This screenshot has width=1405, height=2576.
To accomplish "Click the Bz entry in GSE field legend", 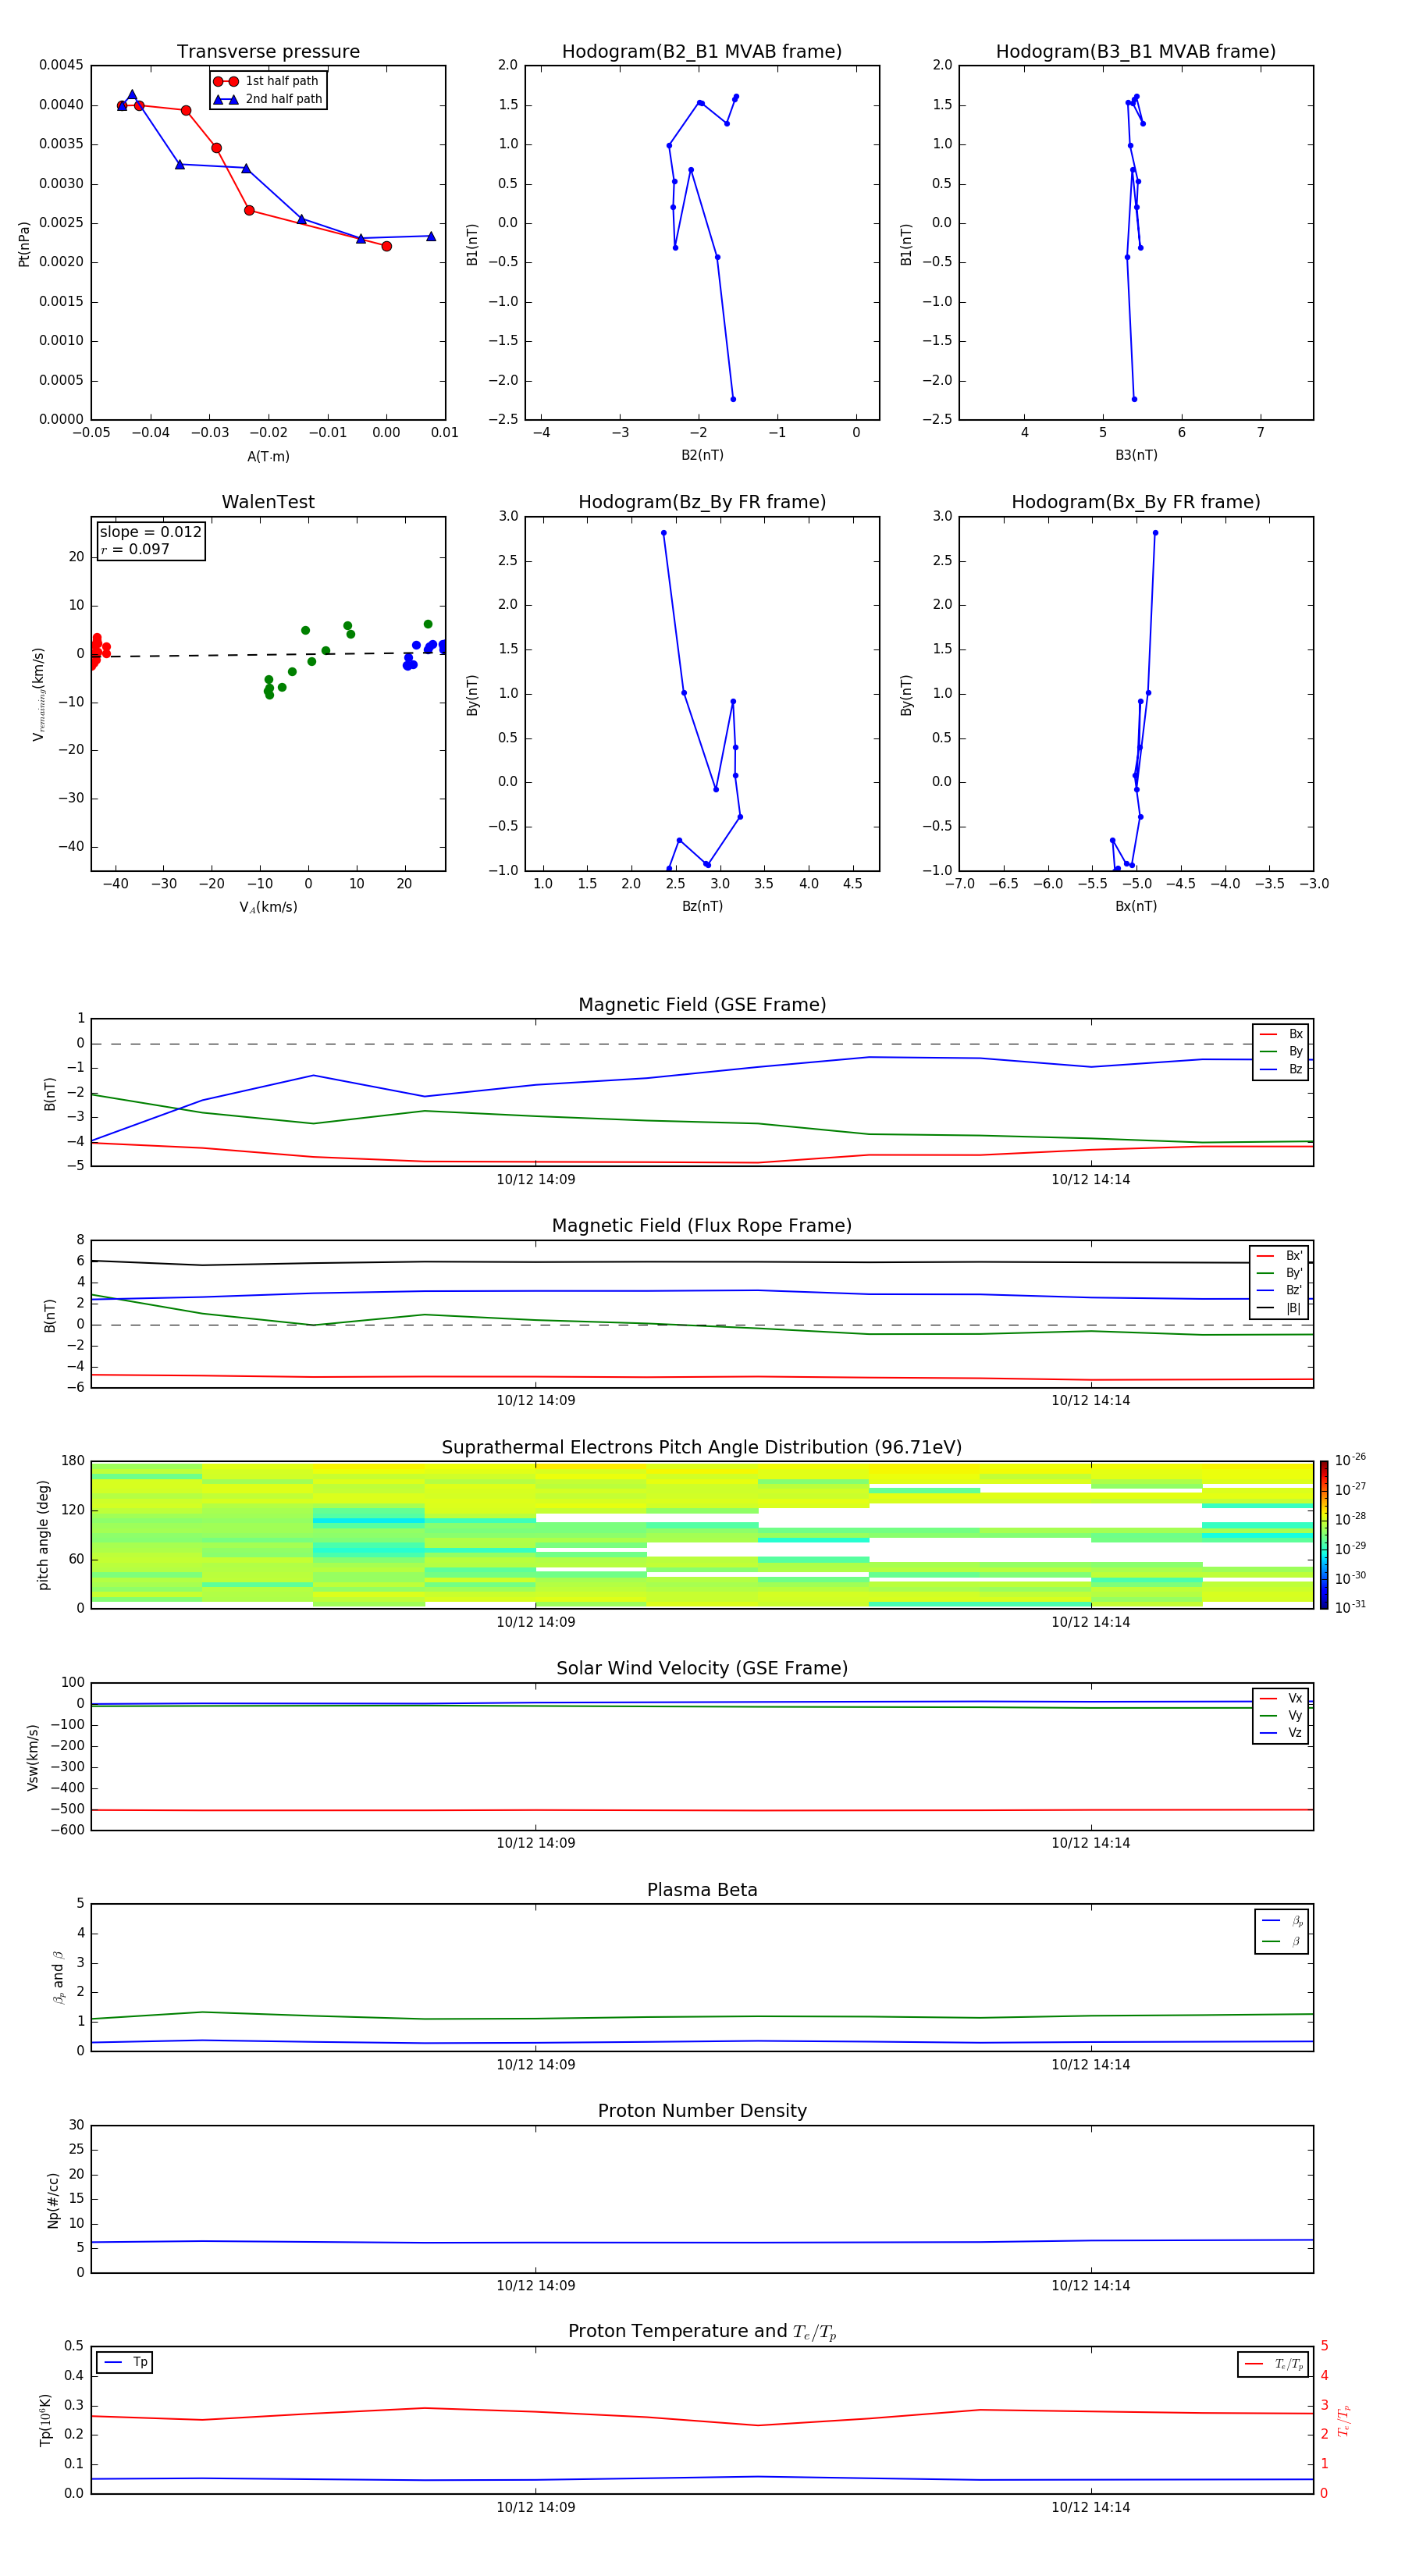I will tap(1281, 1069).
